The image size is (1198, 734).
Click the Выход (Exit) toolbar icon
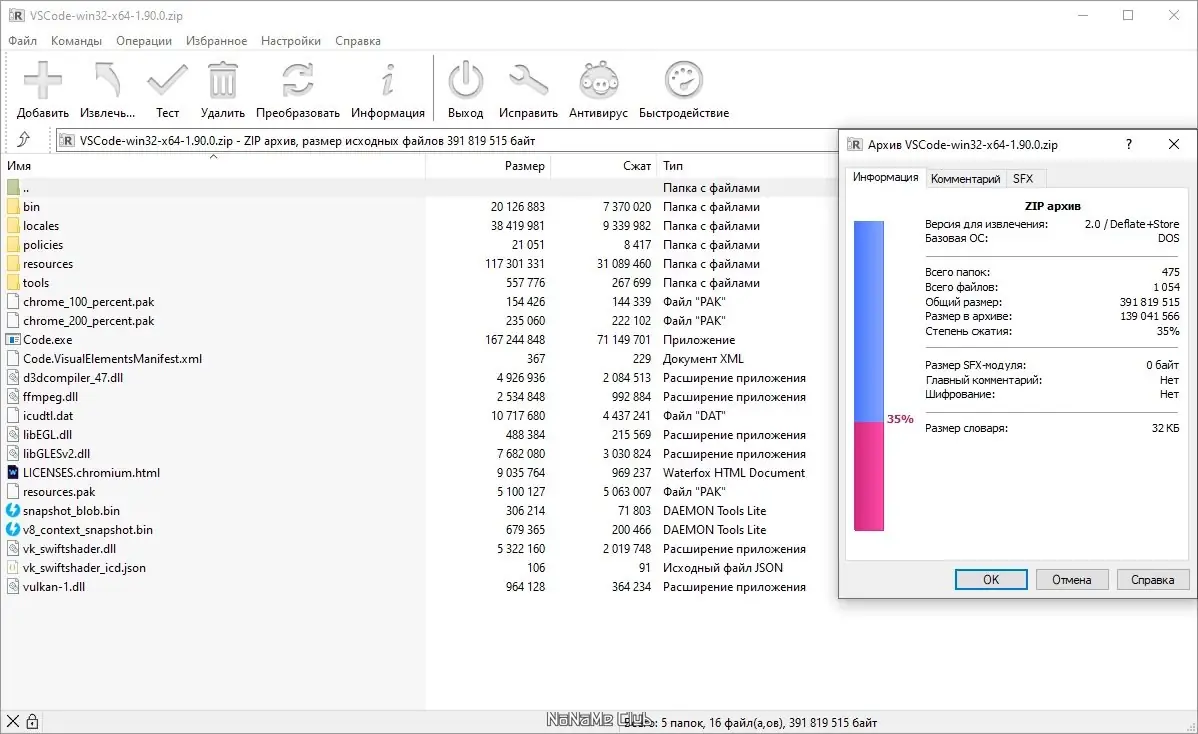pyautogui.click(x=464, y=80)
